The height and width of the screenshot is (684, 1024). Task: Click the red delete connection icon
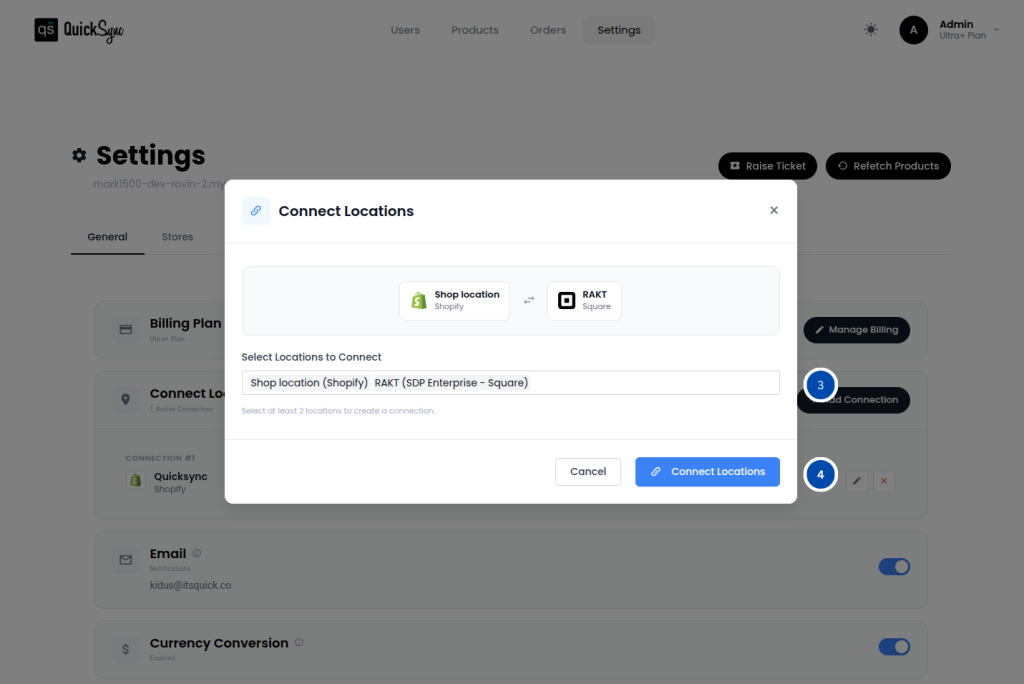(x=883, y=481)
